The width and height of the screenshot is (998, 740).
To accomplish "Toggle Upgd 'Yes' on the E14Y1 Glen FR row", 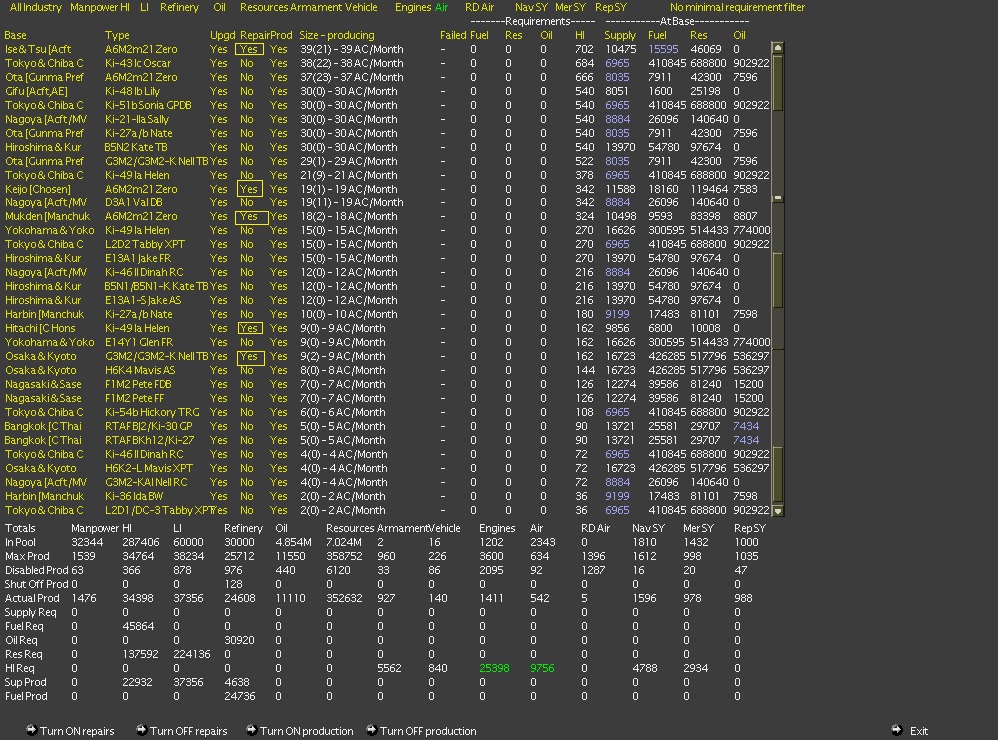I will tap(218, 342).
